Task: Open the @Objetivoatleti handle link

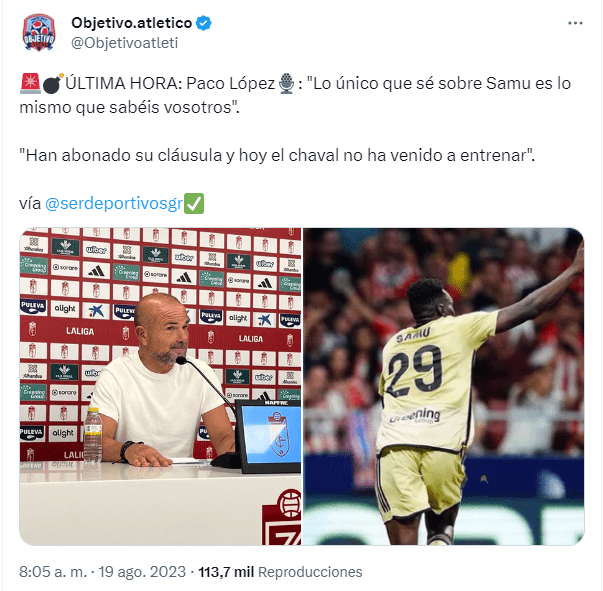Action: click(125, 43)
